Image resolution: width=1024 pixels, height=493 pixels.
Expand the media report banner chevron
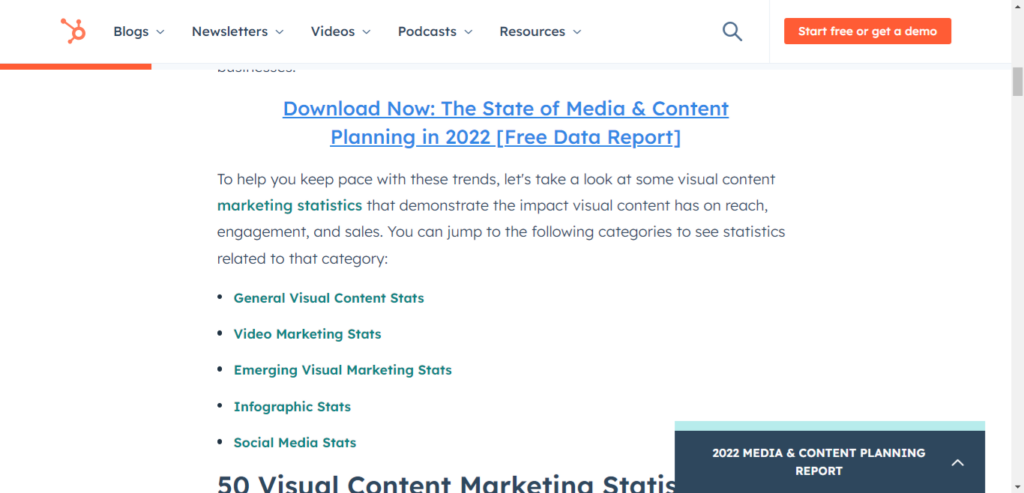pos(957,462)
